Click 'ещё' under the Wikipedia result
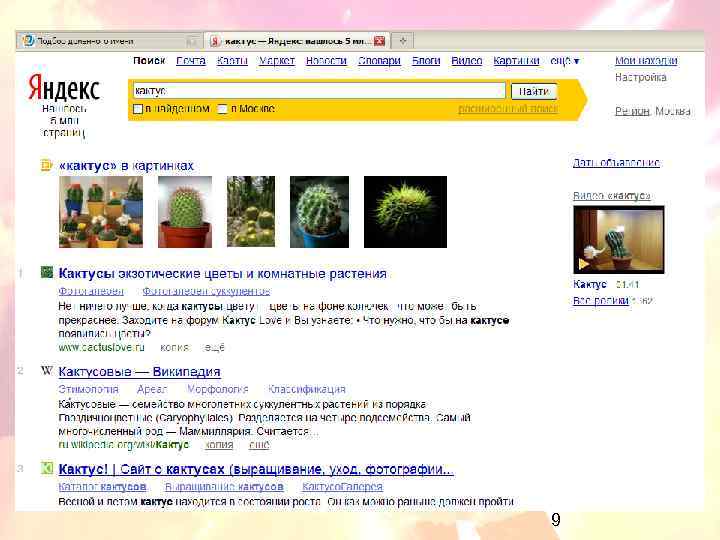The image size is (720, 540). 259,445
